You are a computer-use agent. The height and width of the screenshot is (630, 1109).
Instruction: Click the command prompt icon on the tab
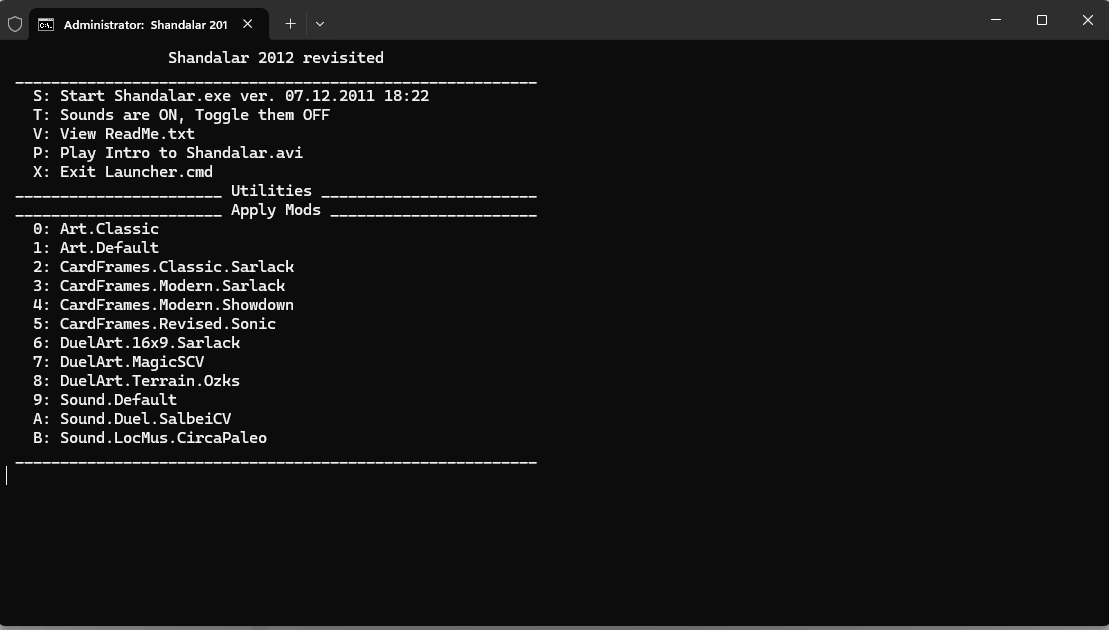[46, 24]
